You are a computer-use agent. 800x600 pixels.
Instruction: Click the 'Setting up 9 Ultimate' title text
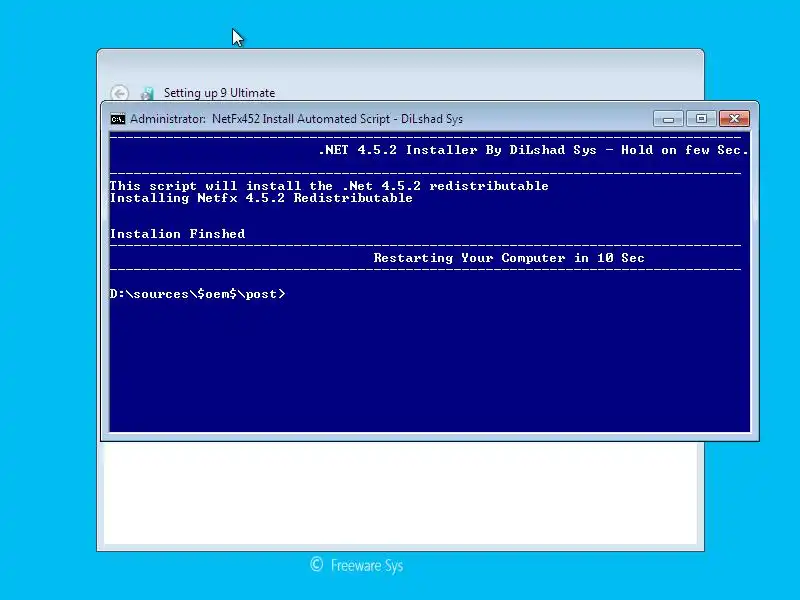pyautogui.click(x=219, y=93)
